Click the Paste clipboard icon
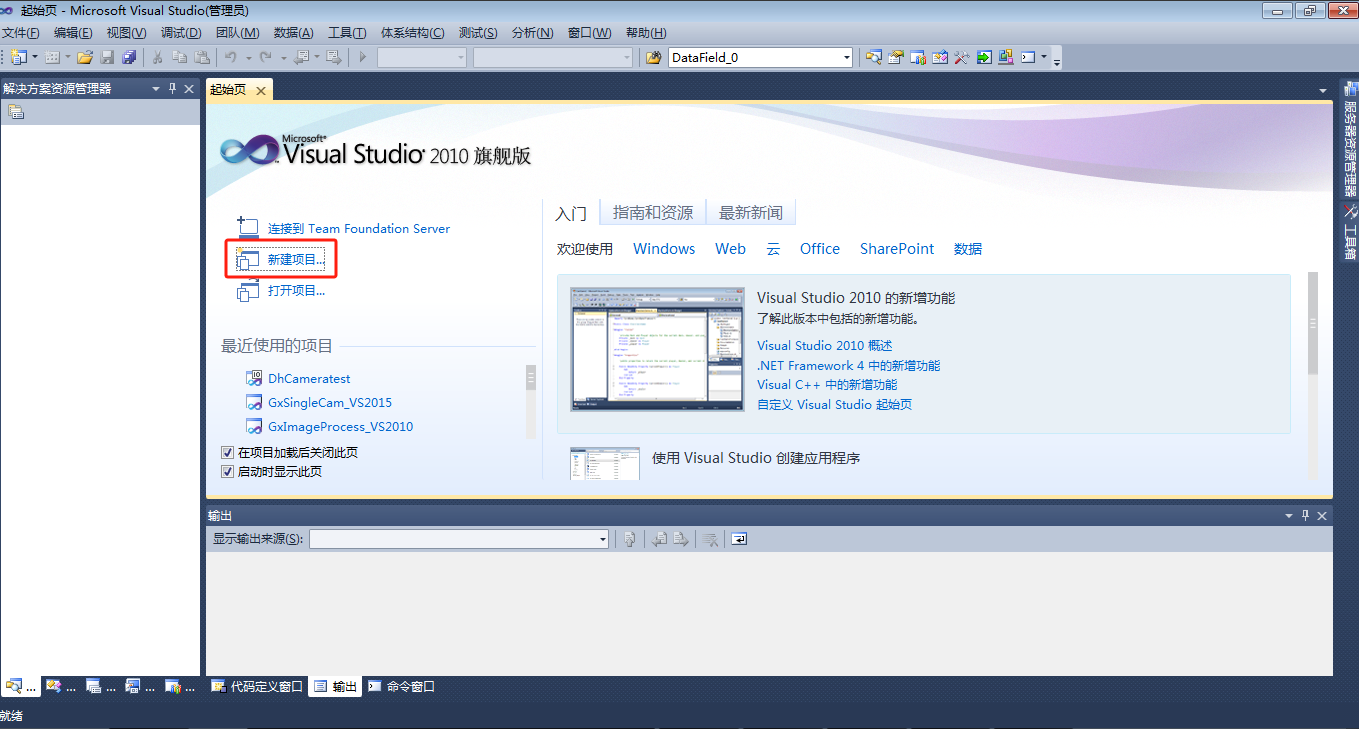 click(x=201, y=57)
